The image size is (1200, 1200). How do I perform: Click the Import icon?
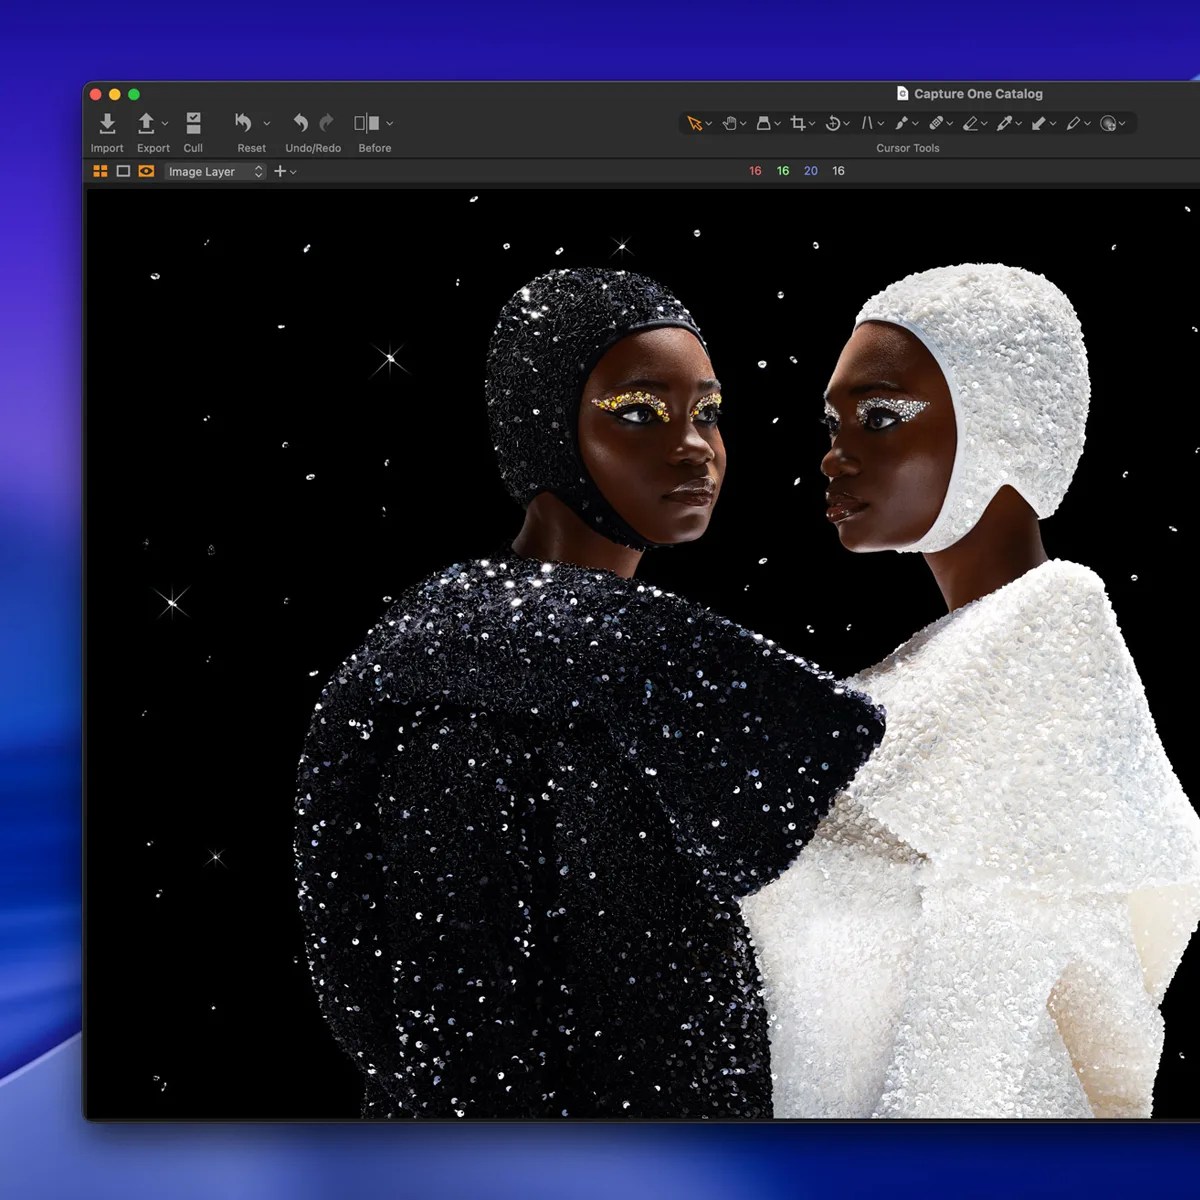107,123
